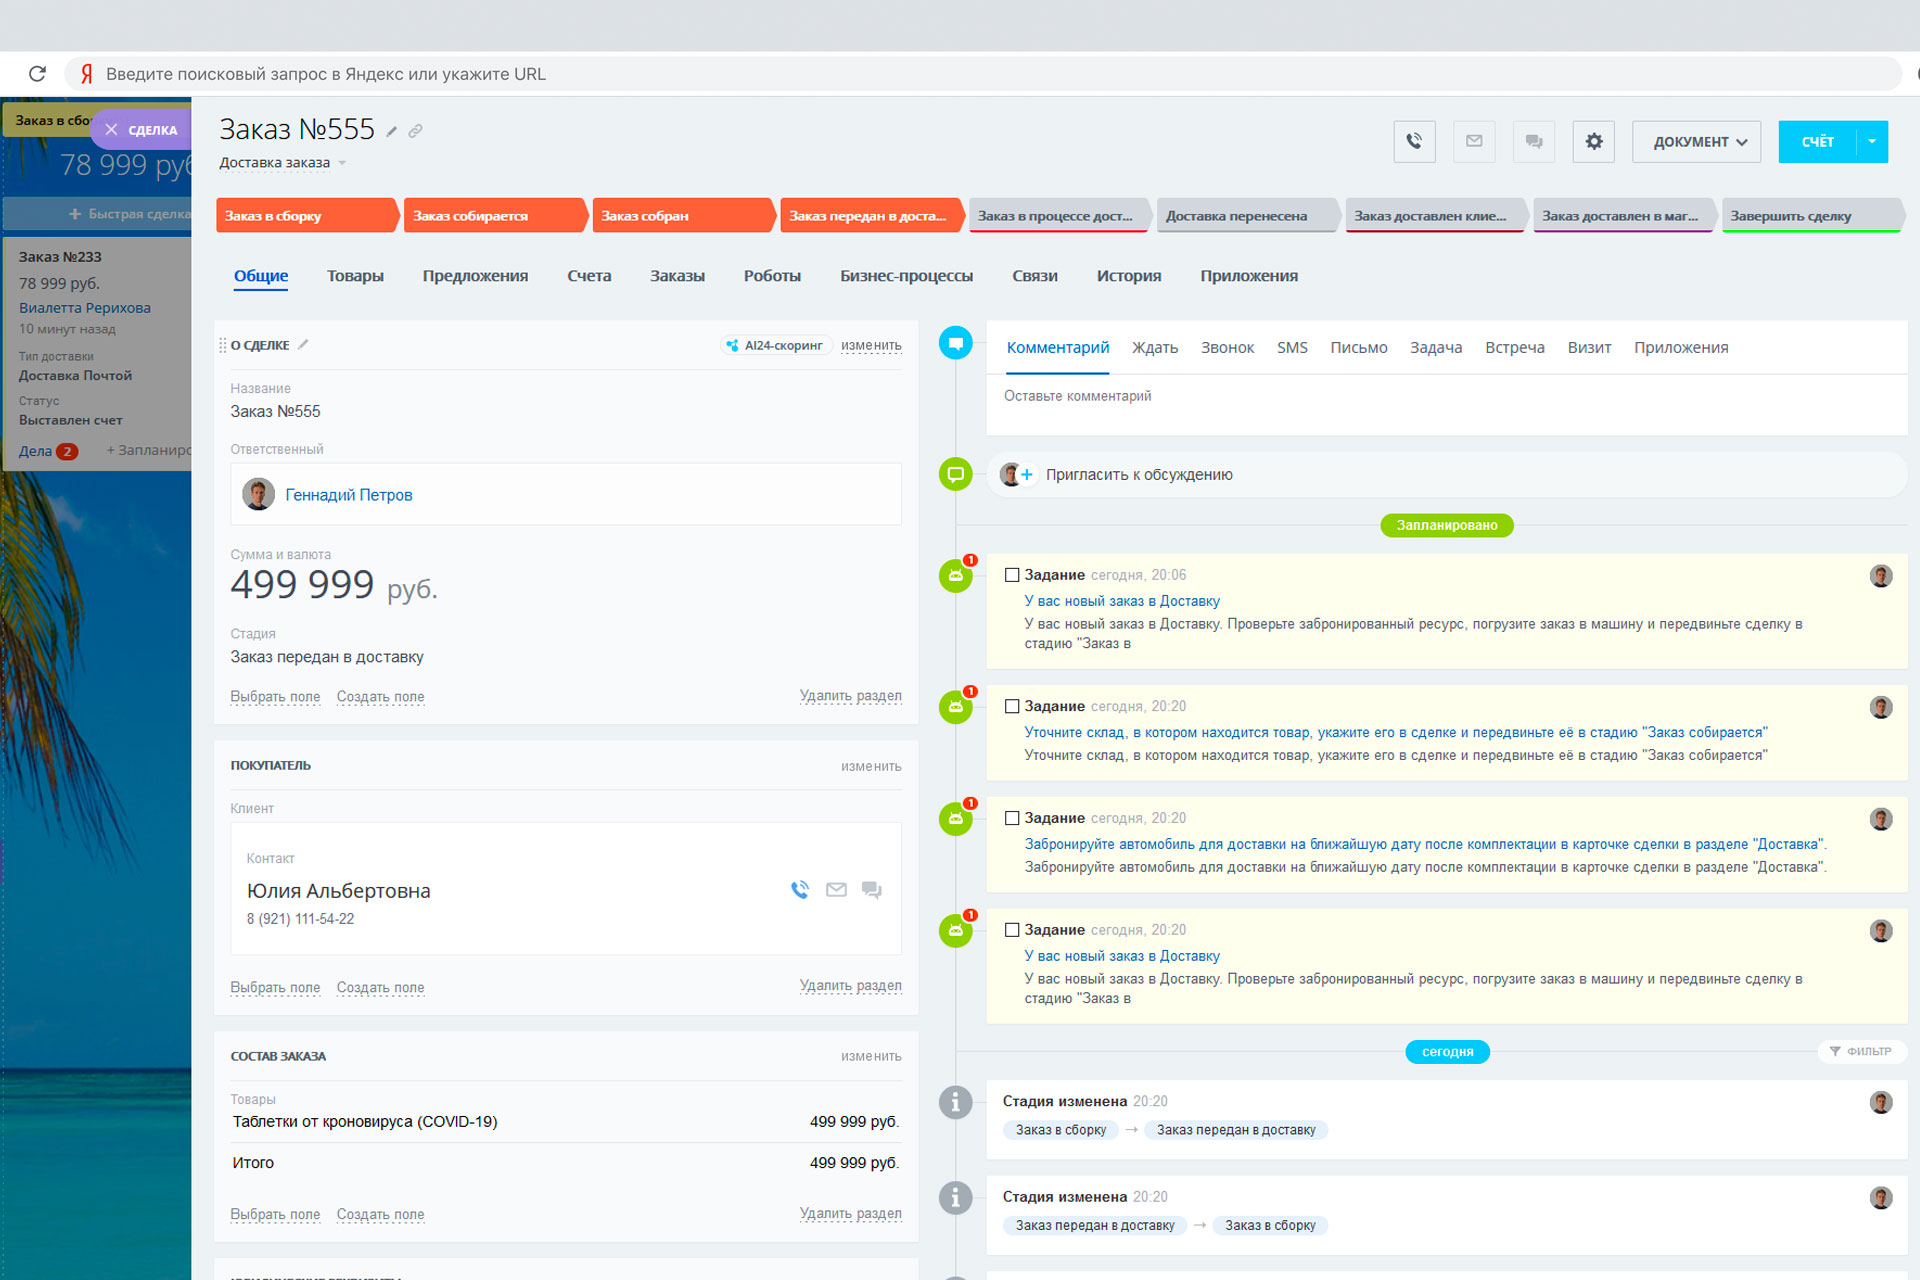Image resolution: width=1920 pixels, height=1280 pixels.
Task: Select the Звонок tab in timeline
Action: [x=1227, y=348]
